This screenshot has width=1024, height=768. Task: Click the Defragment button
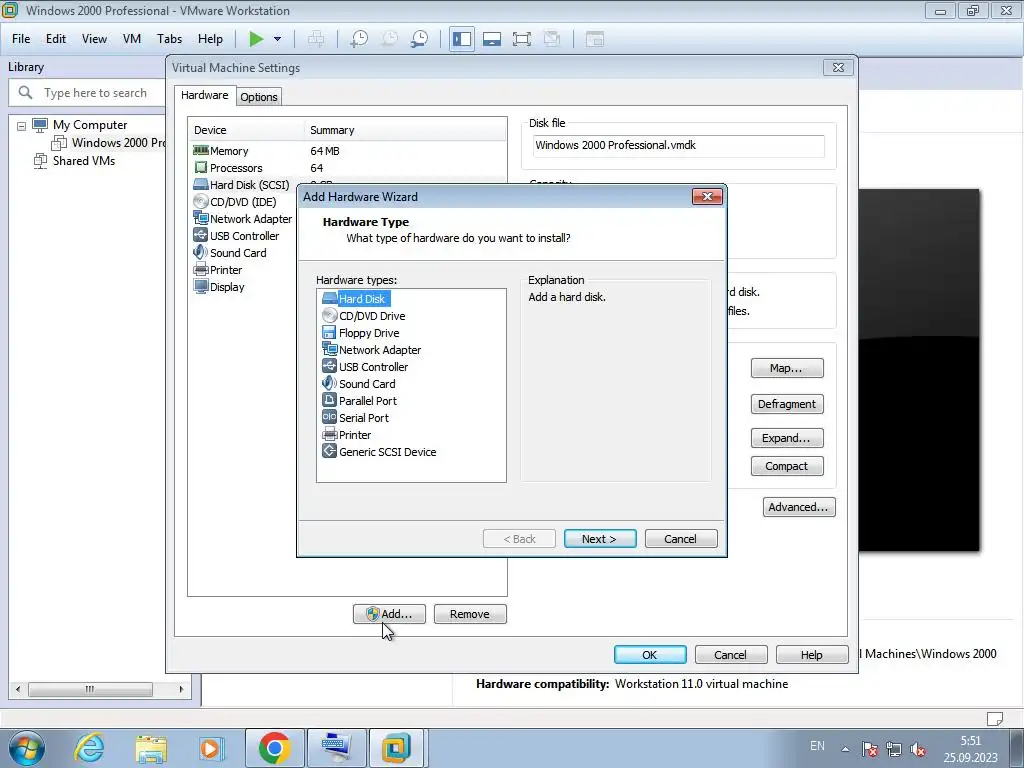point(787,404)
